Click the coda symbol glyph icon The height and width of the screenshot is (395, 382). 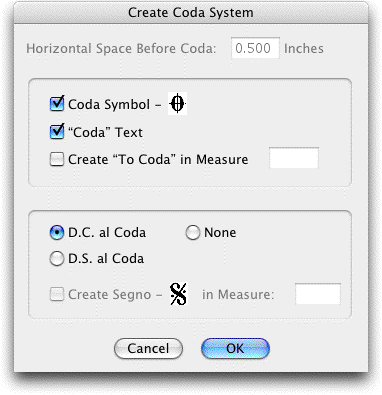(177, 104)
